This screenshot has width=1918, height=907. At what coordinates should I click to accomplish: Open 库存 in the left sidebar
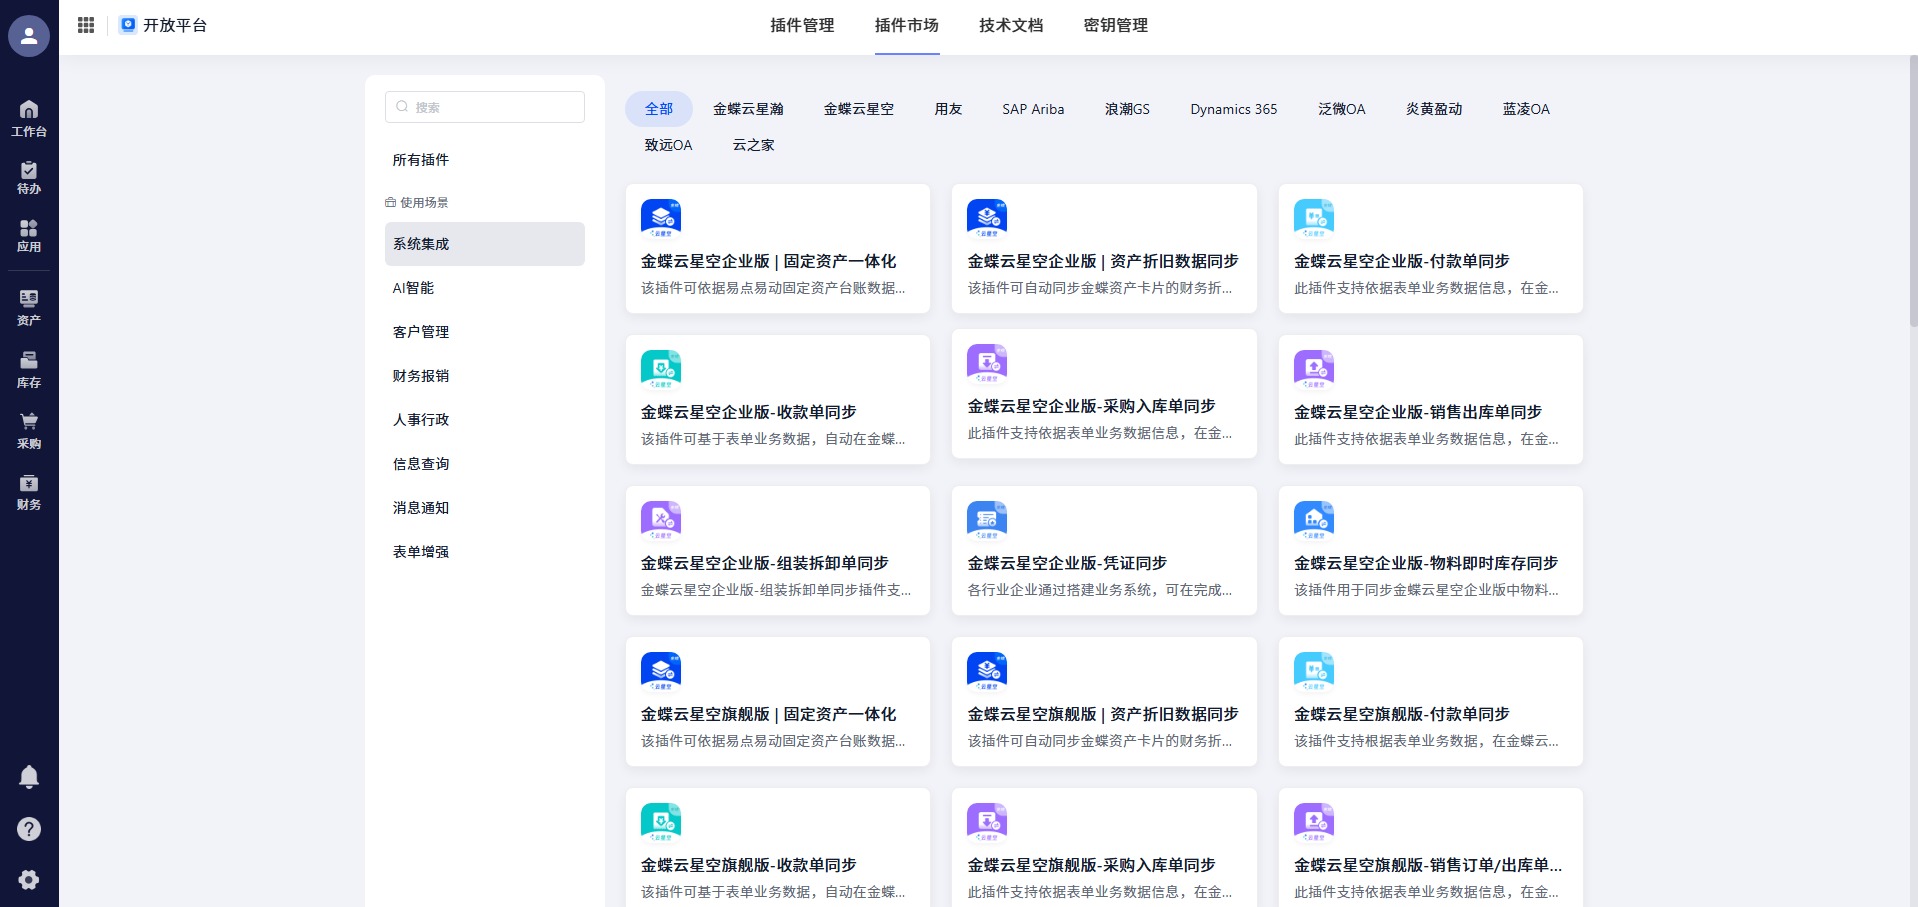pos(29,370)
